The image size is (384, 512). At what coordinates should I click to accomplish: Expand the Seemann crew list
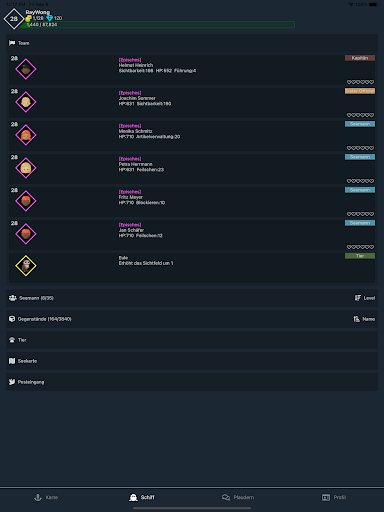point(192,298)
